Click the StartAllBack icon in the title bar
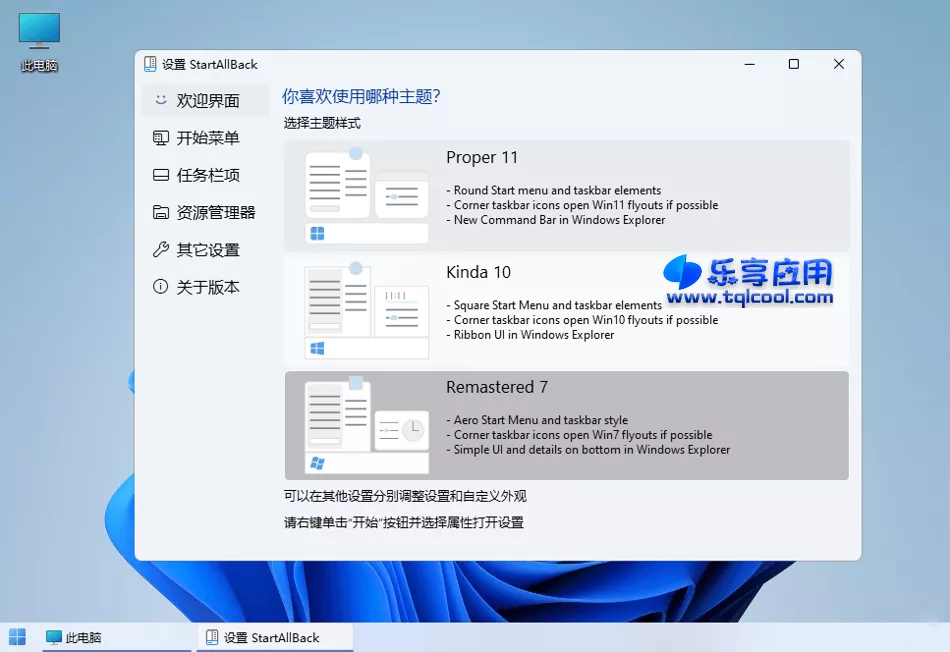 tap(149, 63)
